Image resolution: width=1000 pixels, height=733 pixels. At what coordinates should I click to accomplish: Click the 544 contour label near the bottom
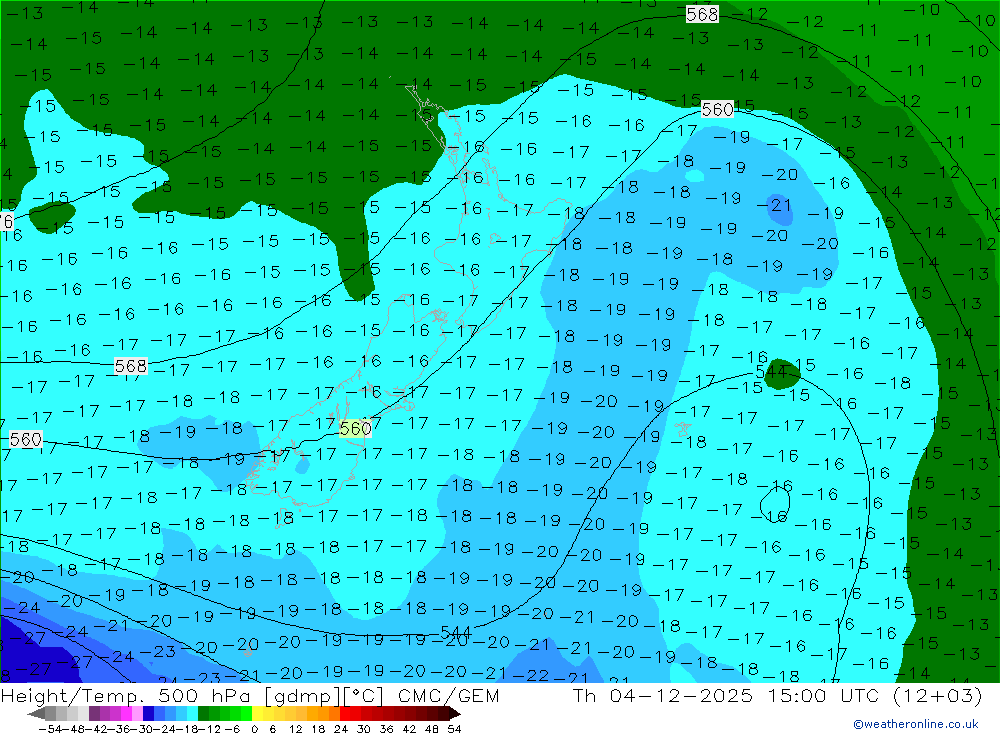click(456, 632)
